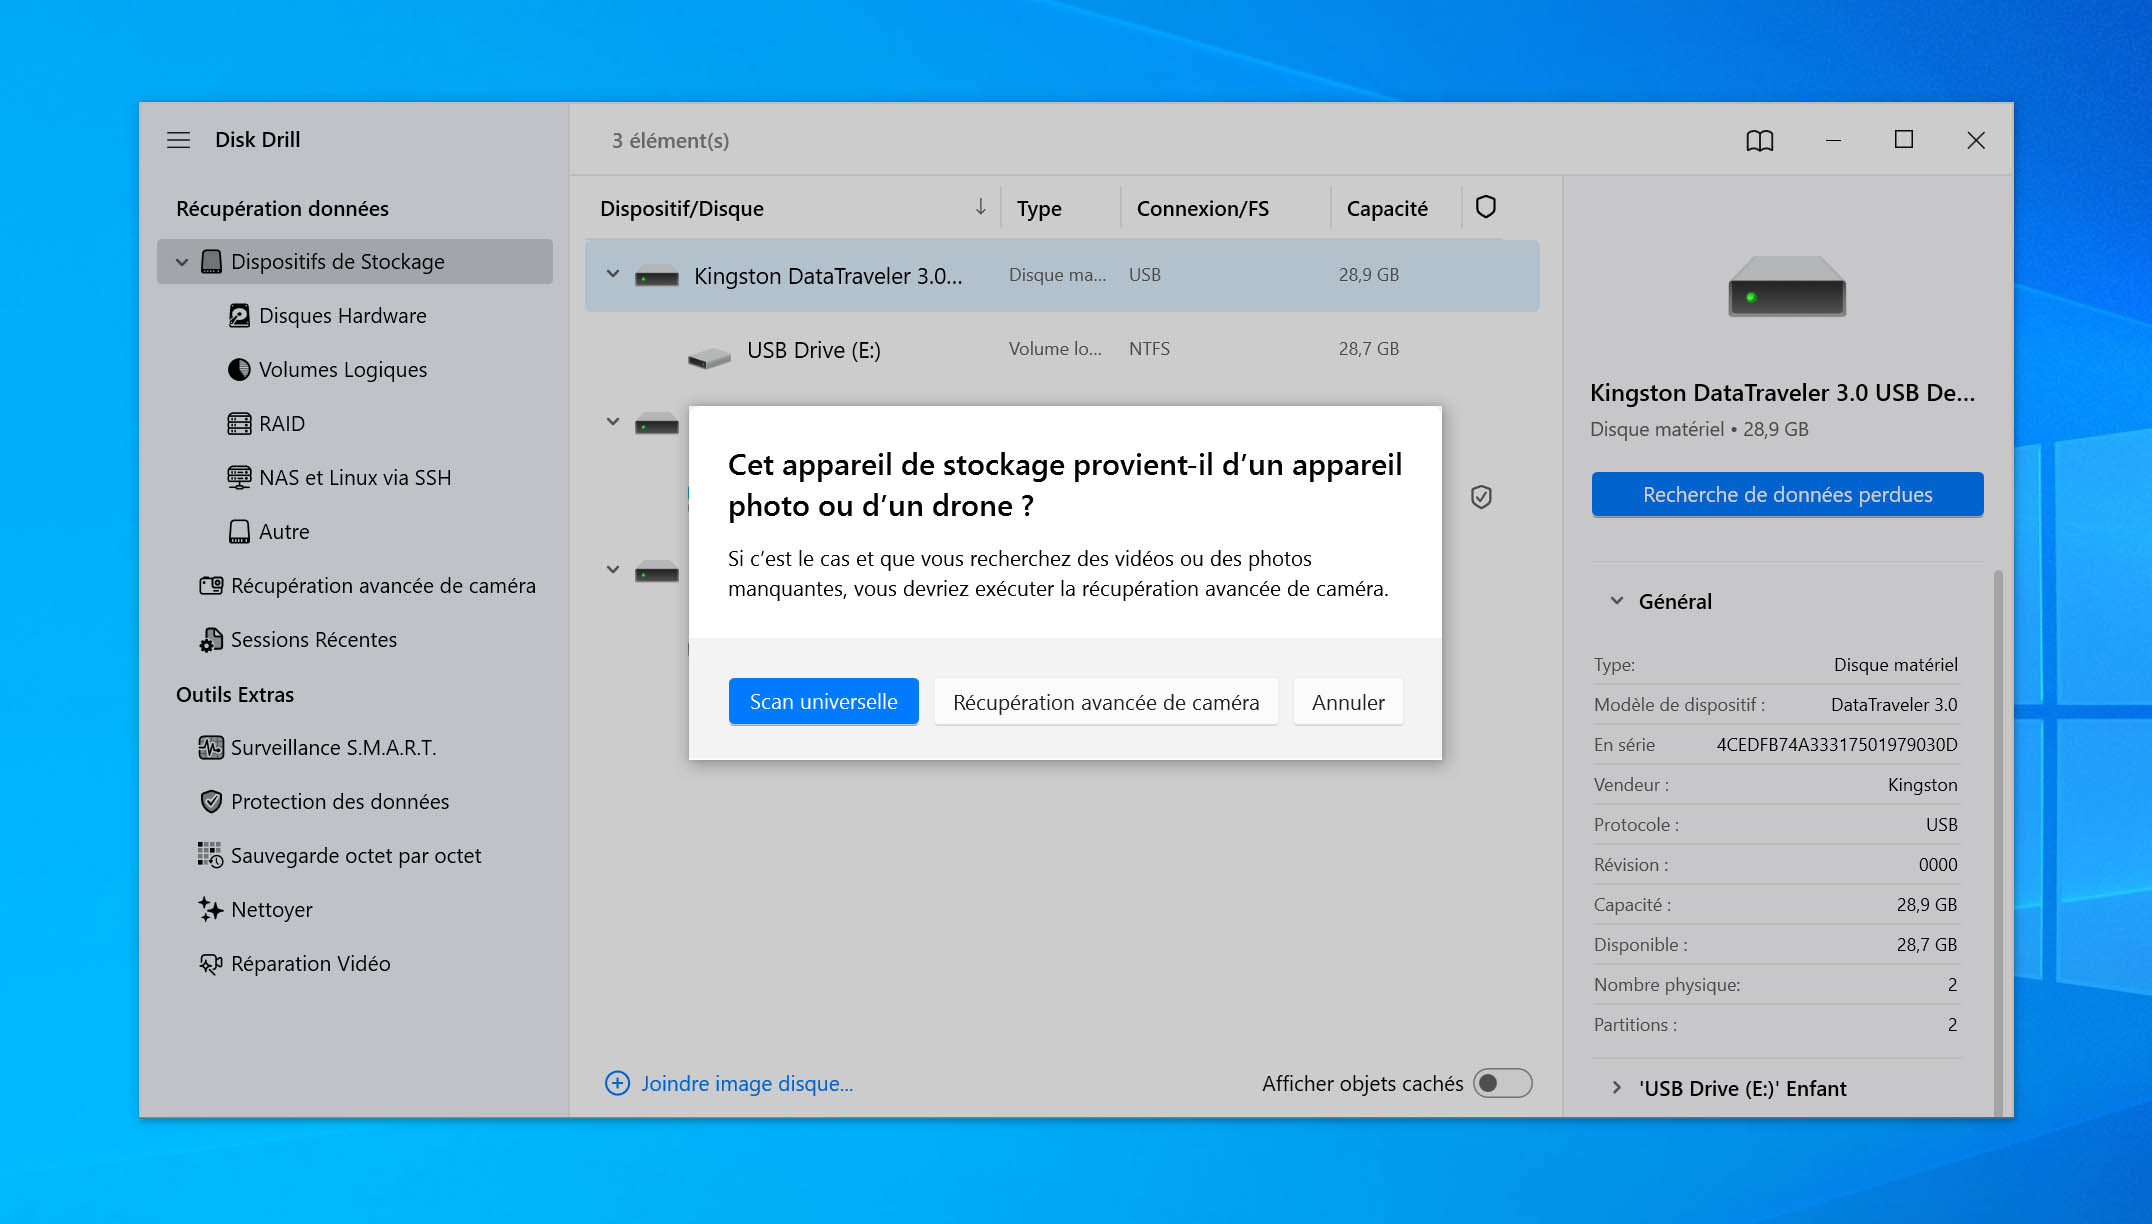Collapse the Kingston DataTraveler row chevron

pyautogui.click(x=613, y=274)
